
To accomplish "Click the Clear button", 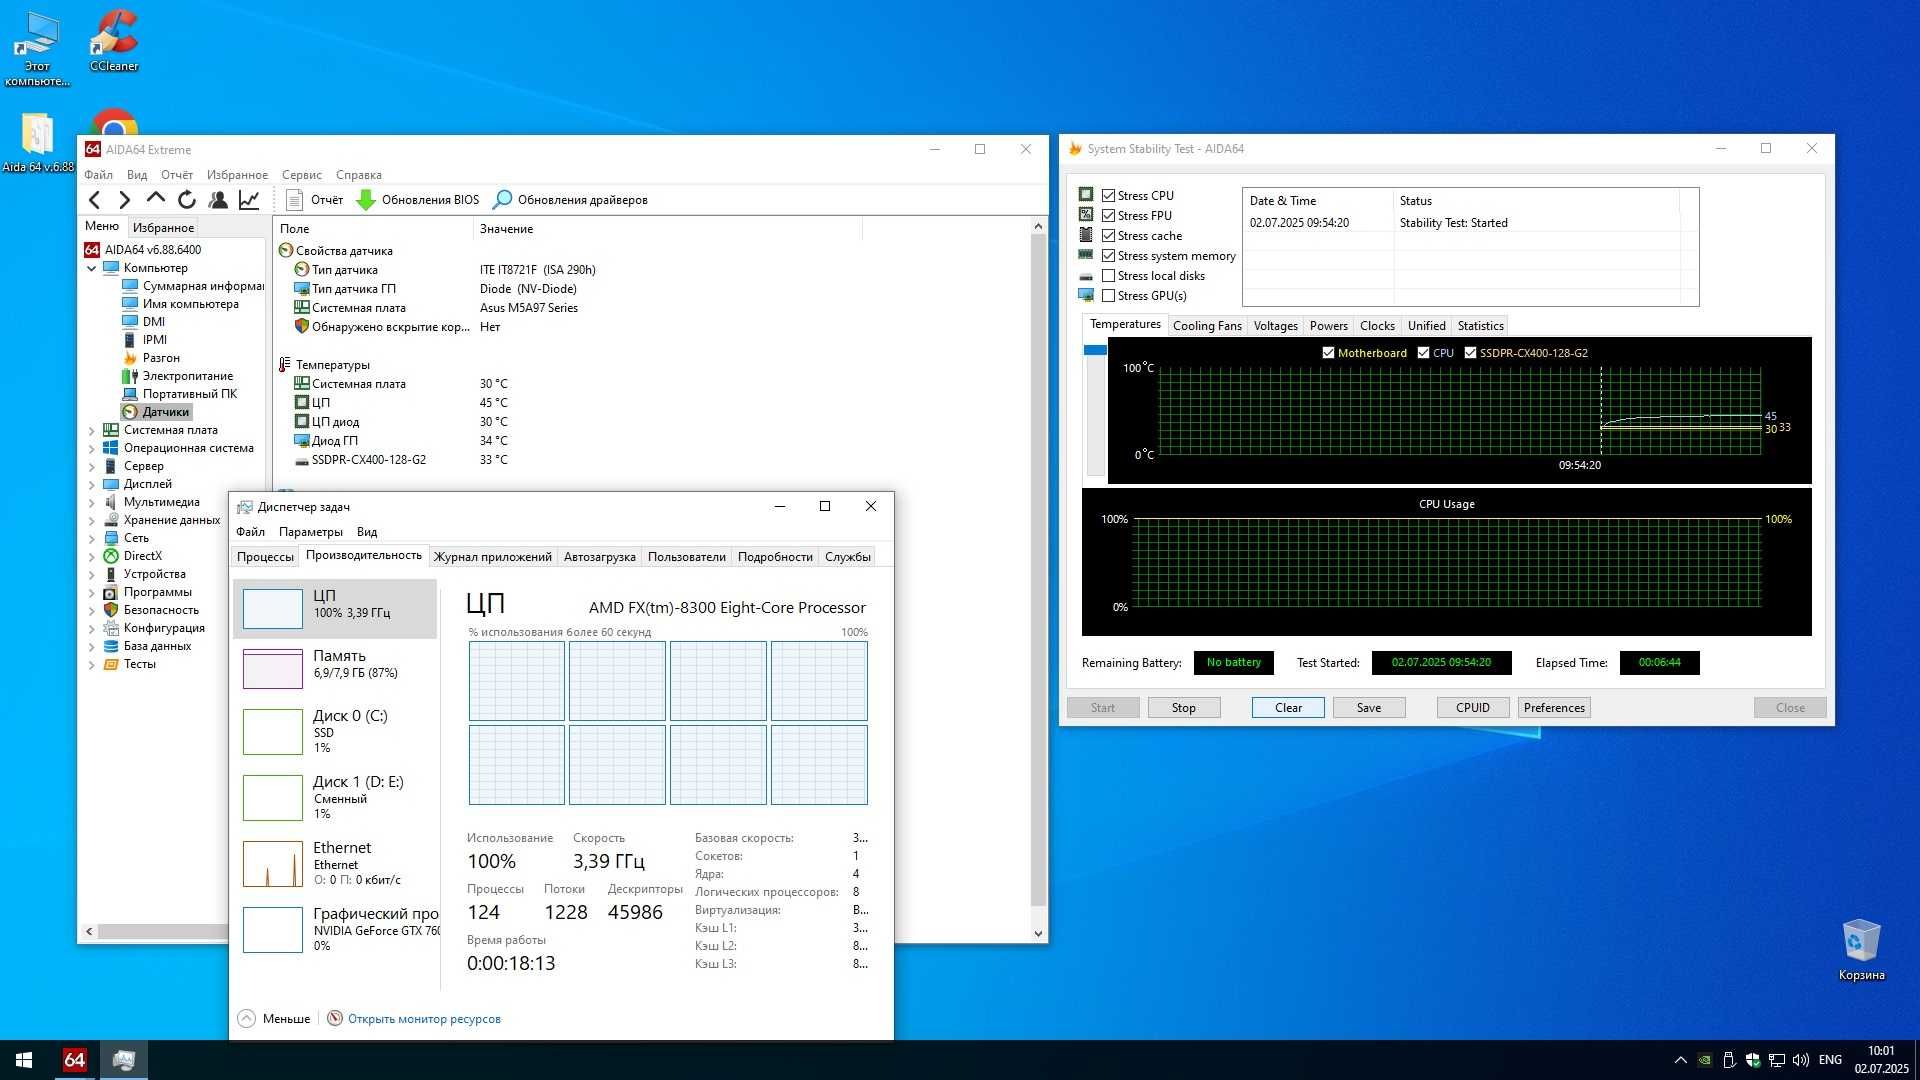I will [1288, 708].
